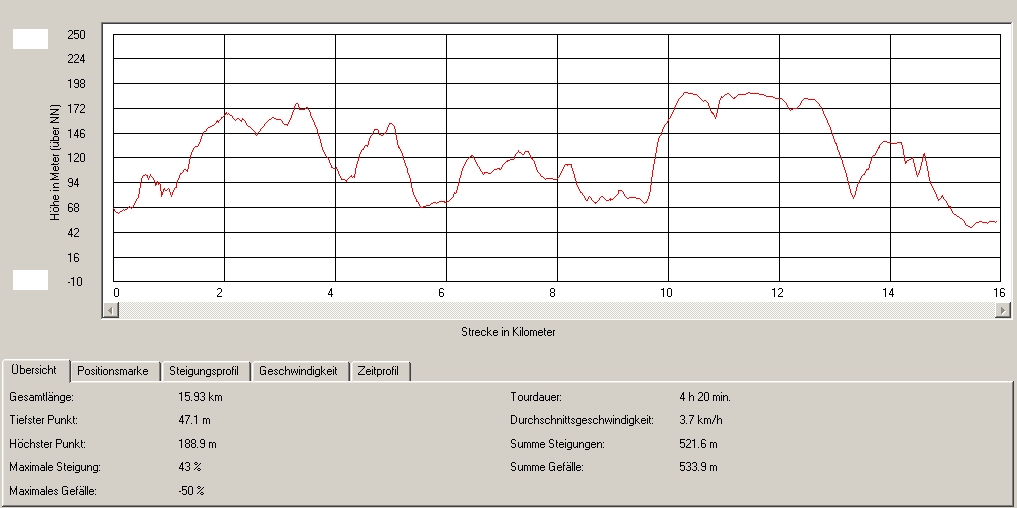Click the elevation curve's end near kilometer 16
1017x508 pixels.
click(994, 222)
